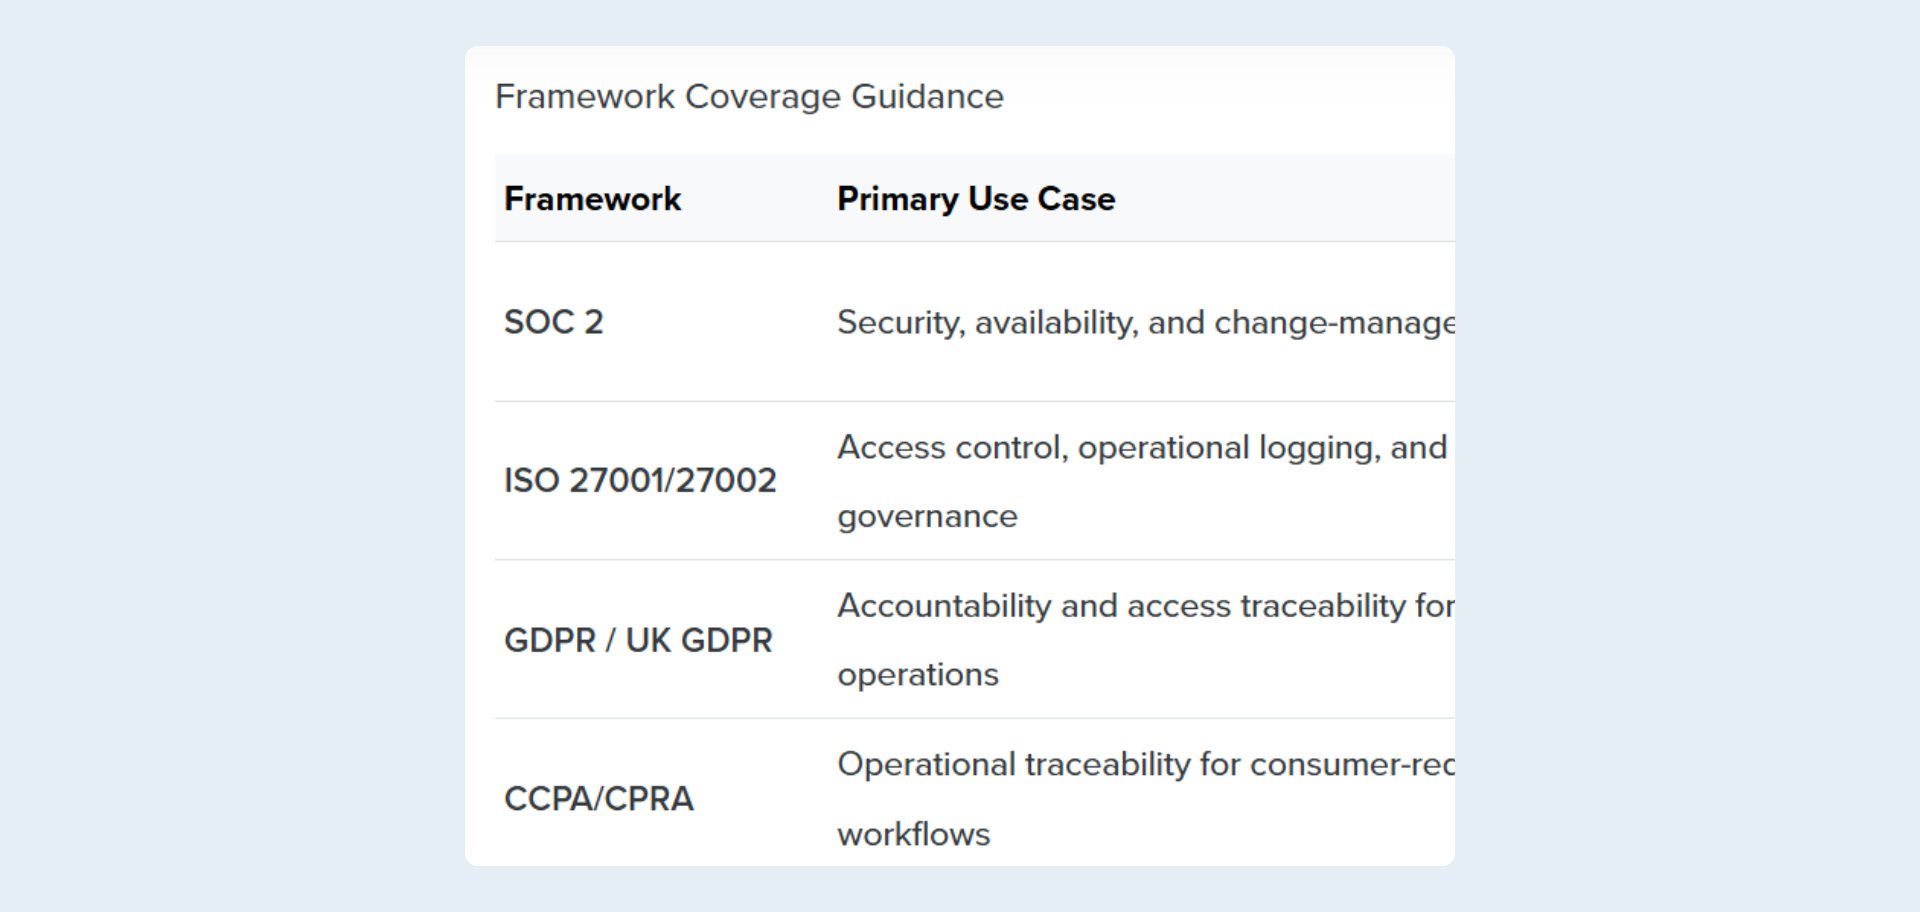Select the Primary Use Case column header
This screenshot has height=912, width=1920.
point(975,198)
